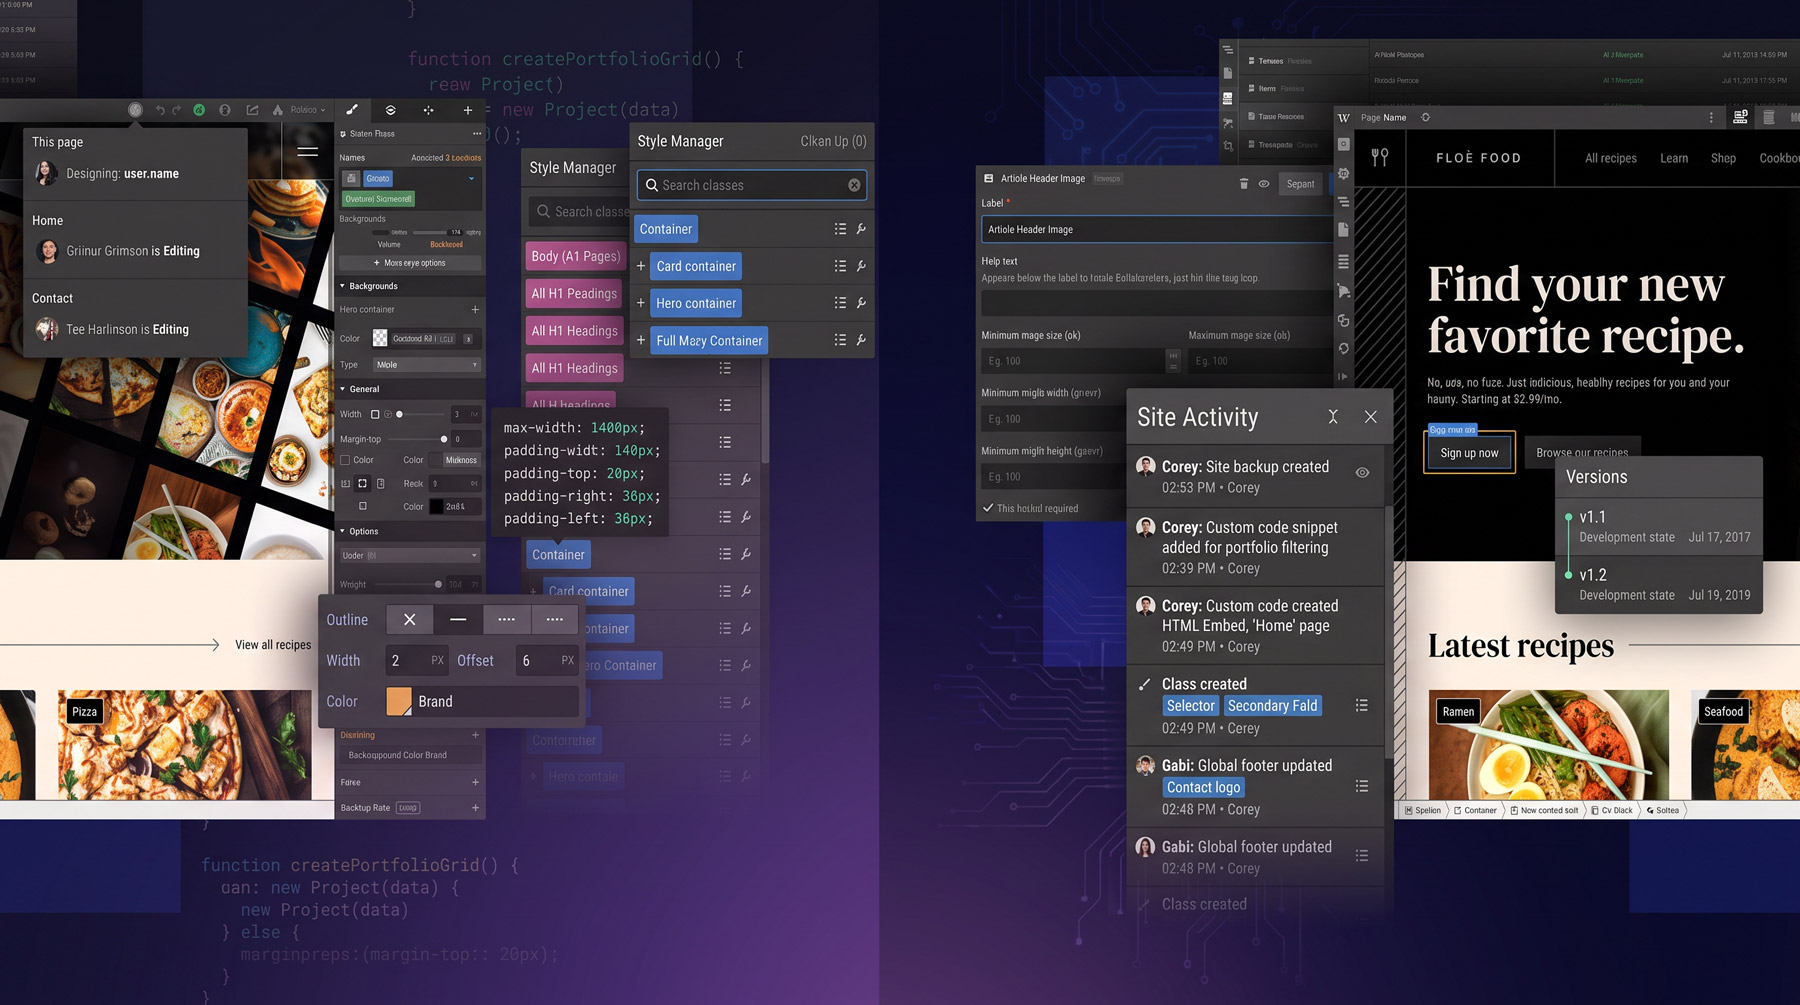Expand the Full Mazy Container class row

[x=641, y=340]
